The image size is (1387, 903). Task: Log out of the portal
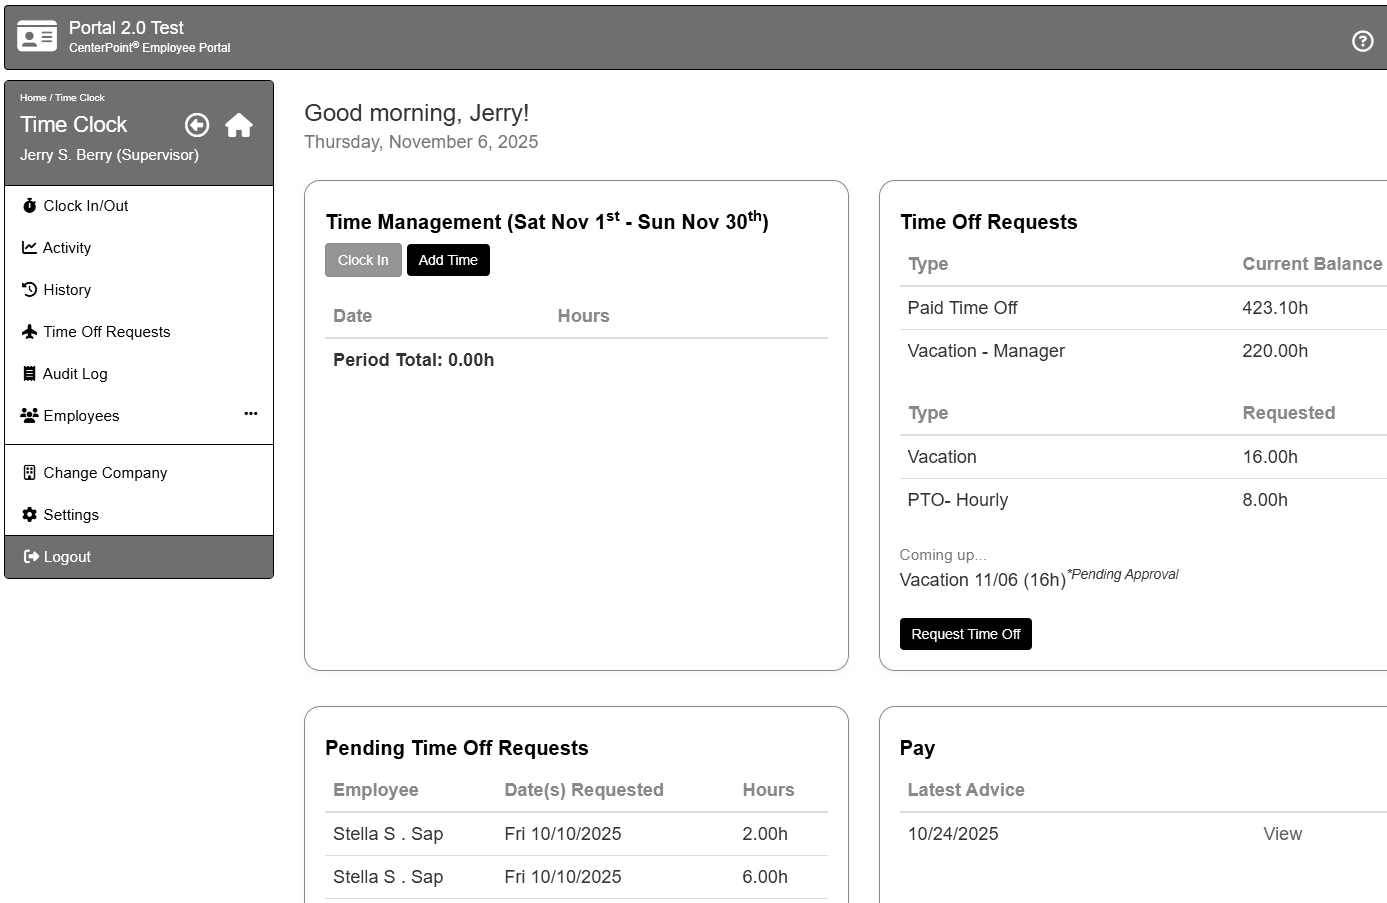(67, 557)
